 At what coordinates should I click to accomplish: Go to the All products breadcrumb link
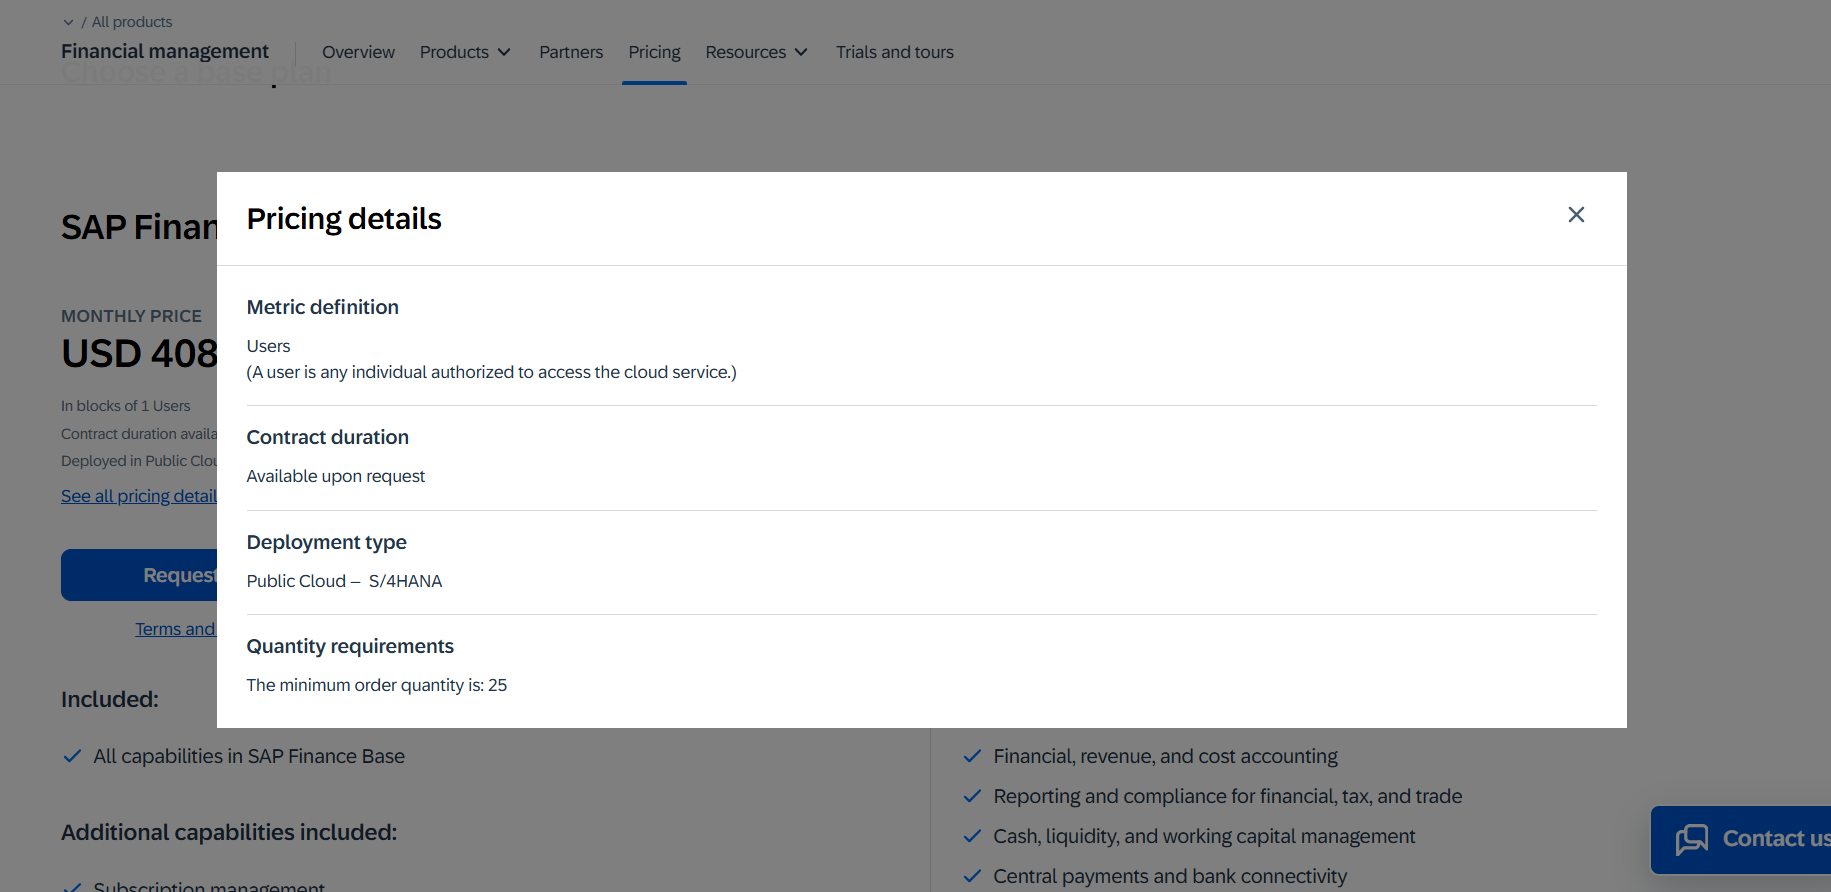click(132, 22)
